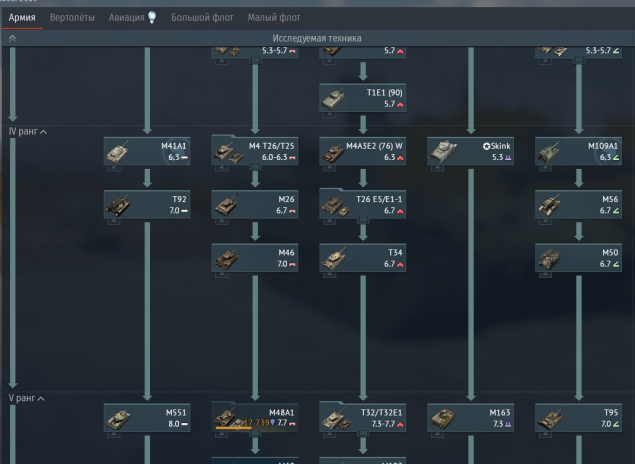Click the M109A1 vehicle icon image
The width and height of the screenshot is (635, 464).
(549, 152)
